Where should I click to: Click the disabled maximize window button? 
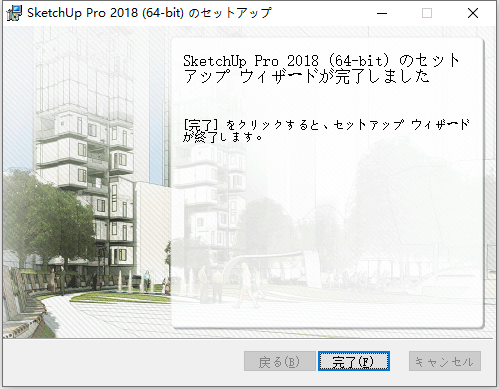(x=427, y=13)
